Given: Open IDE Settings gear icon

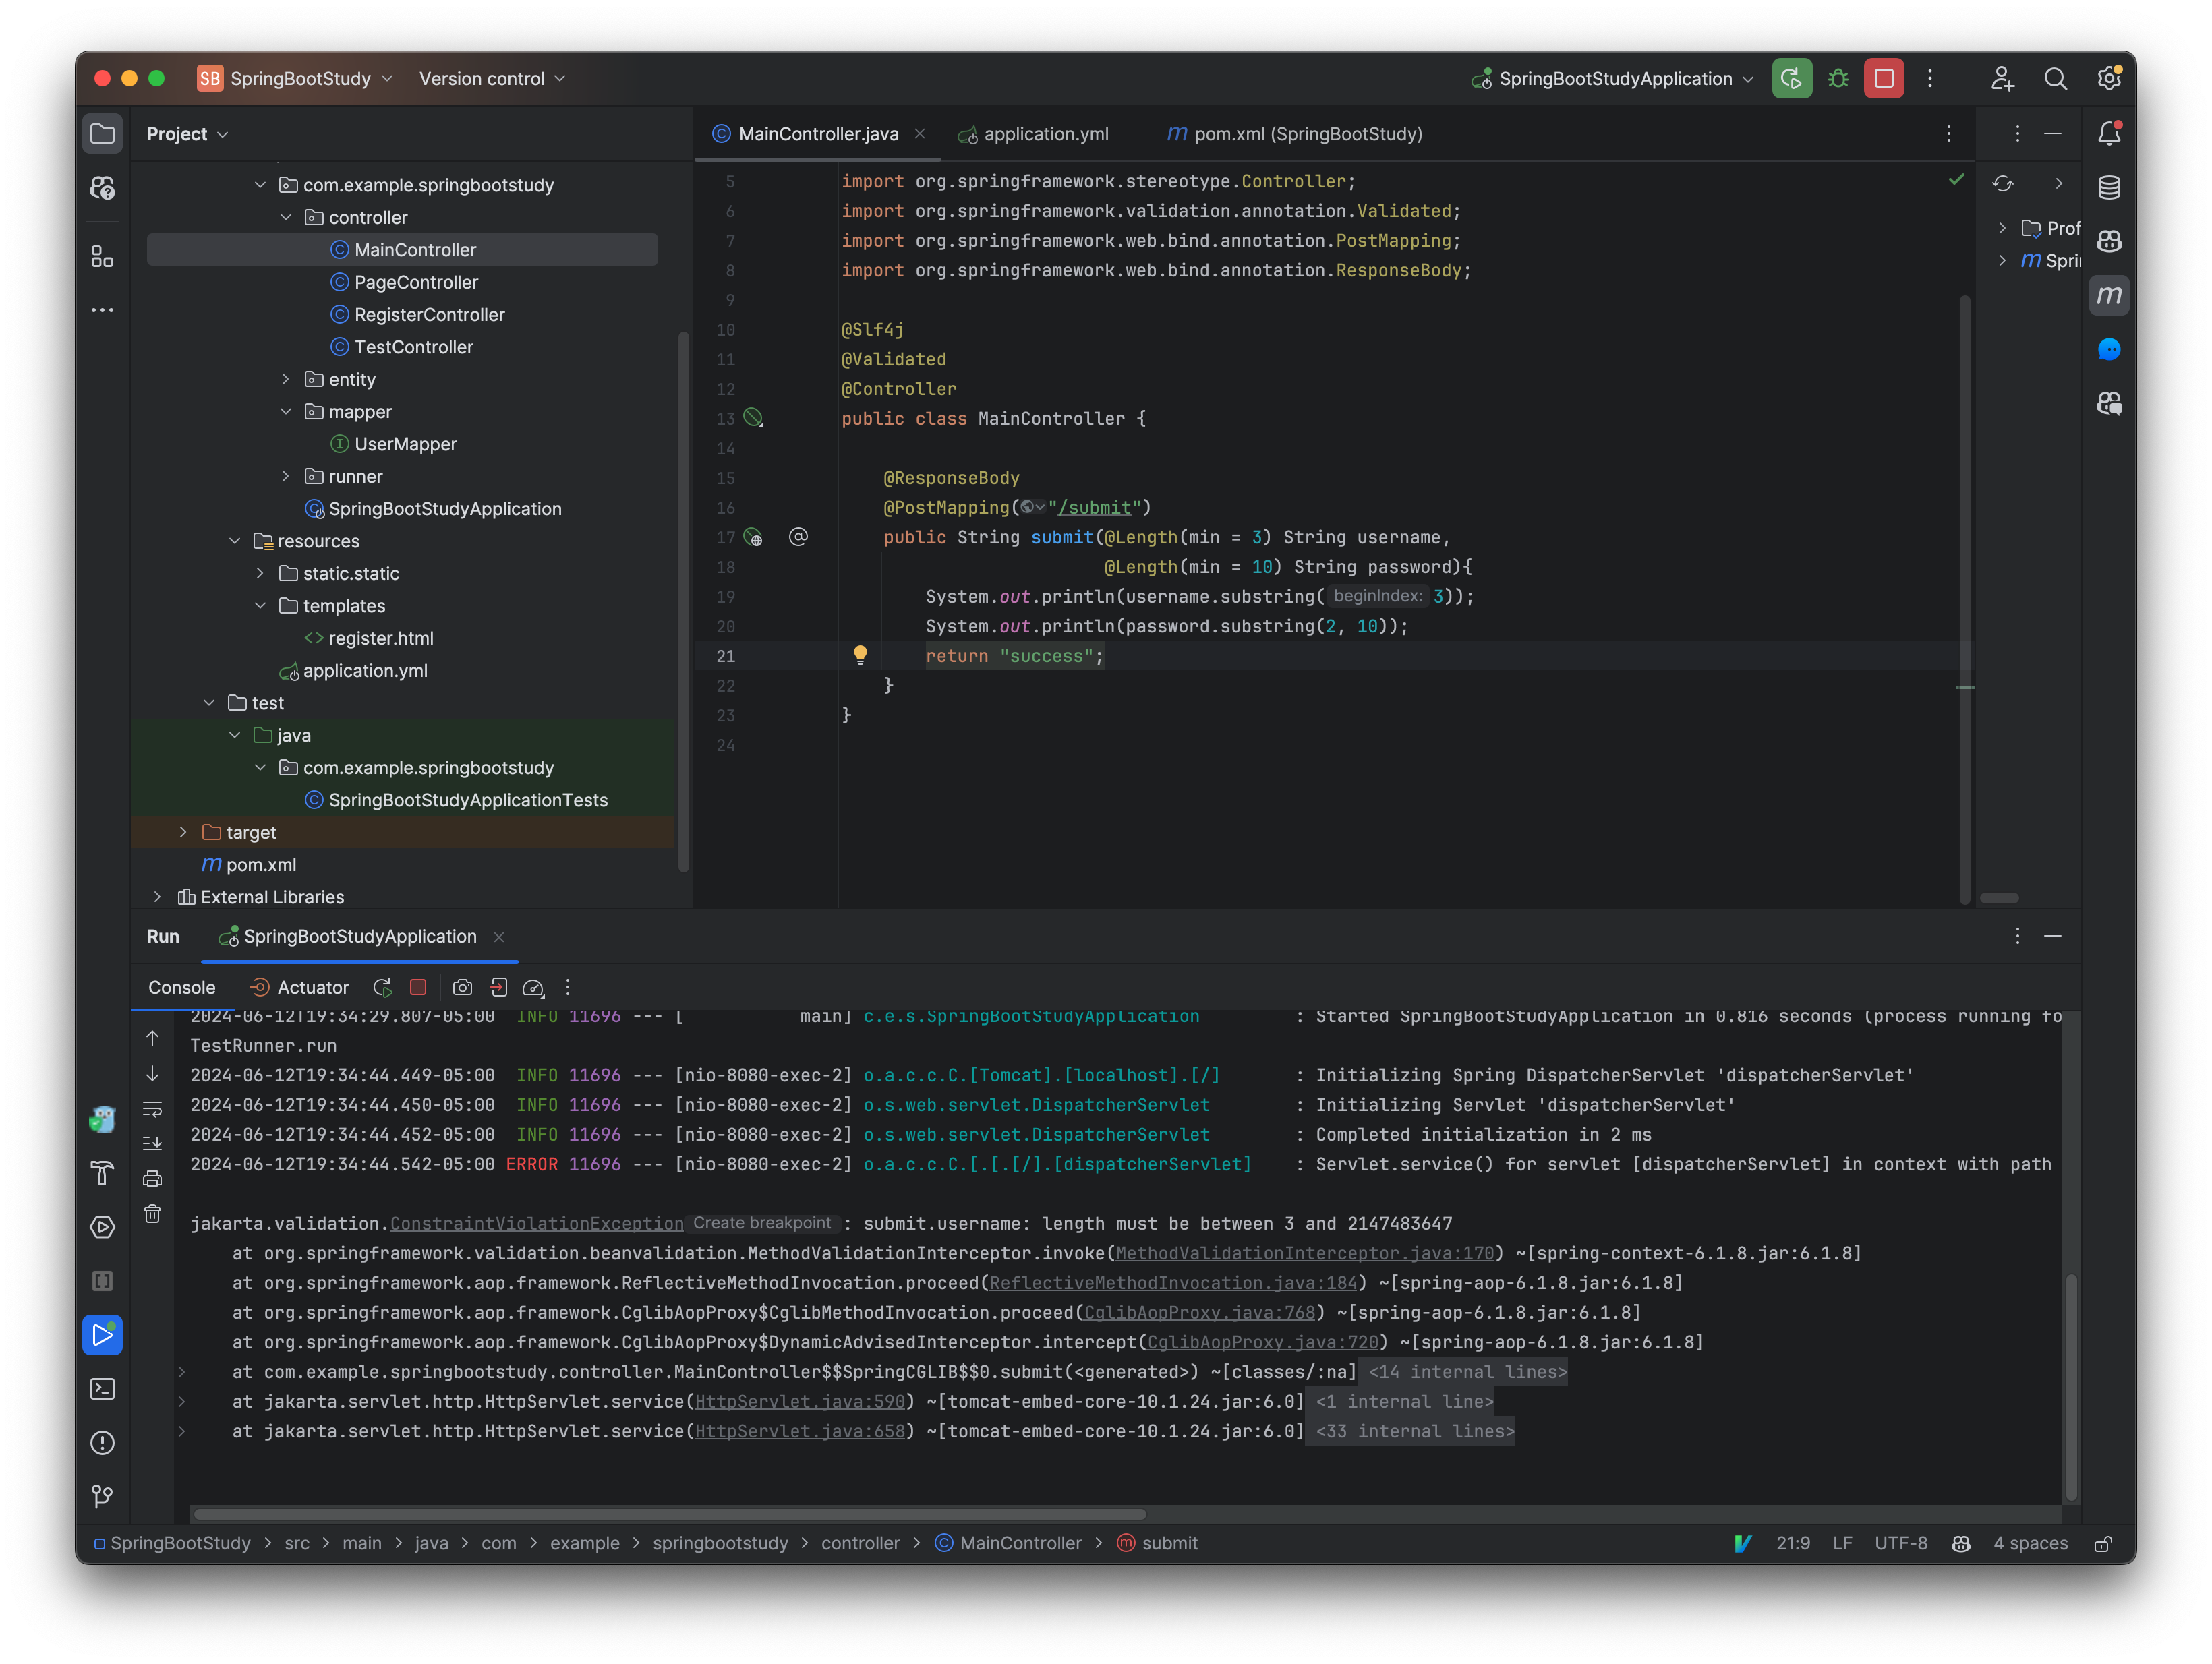Looking at the screenshot, I should point(2109,78).
